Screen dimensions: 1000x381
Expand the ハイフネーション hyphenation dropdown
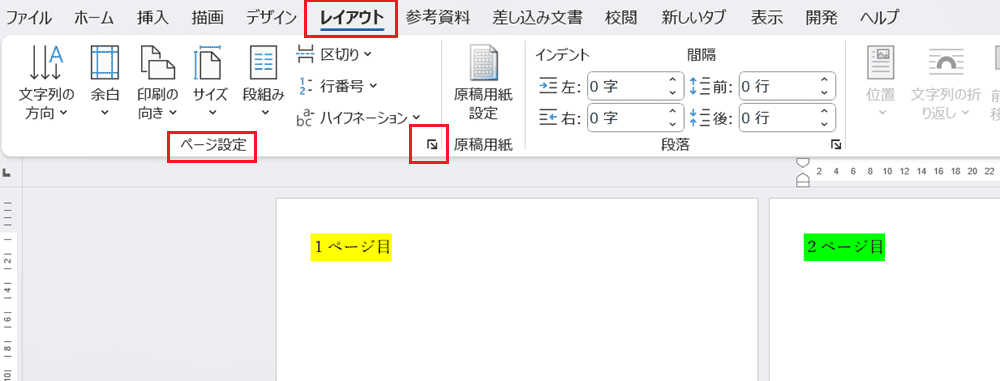[358, 117]
